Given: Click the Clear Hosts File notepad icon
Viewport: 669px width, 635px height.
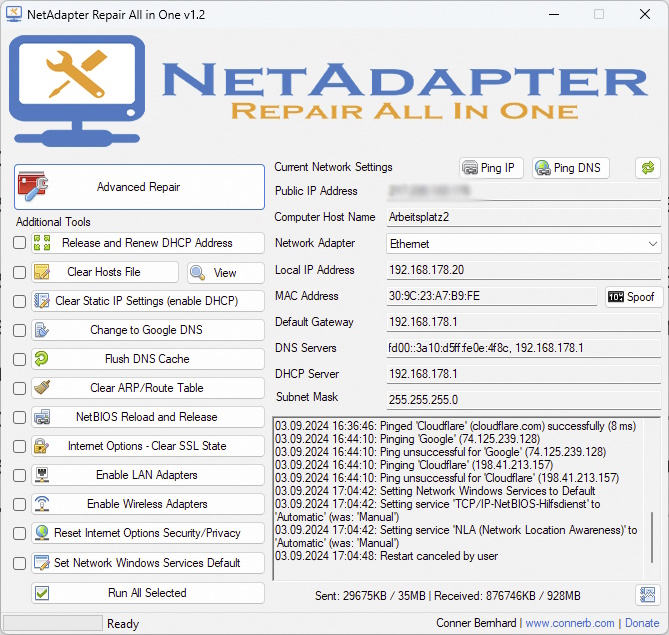Looking at the screenshot, I should [42, 272].
